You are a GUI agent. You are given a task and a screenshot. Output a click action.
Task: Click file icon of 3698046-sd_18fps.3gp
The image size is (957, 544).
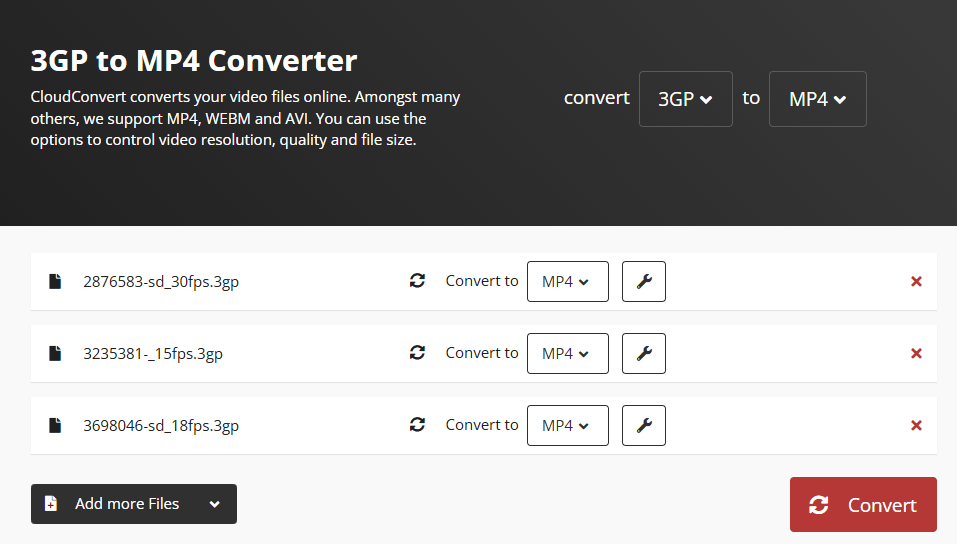pos(55,425)
